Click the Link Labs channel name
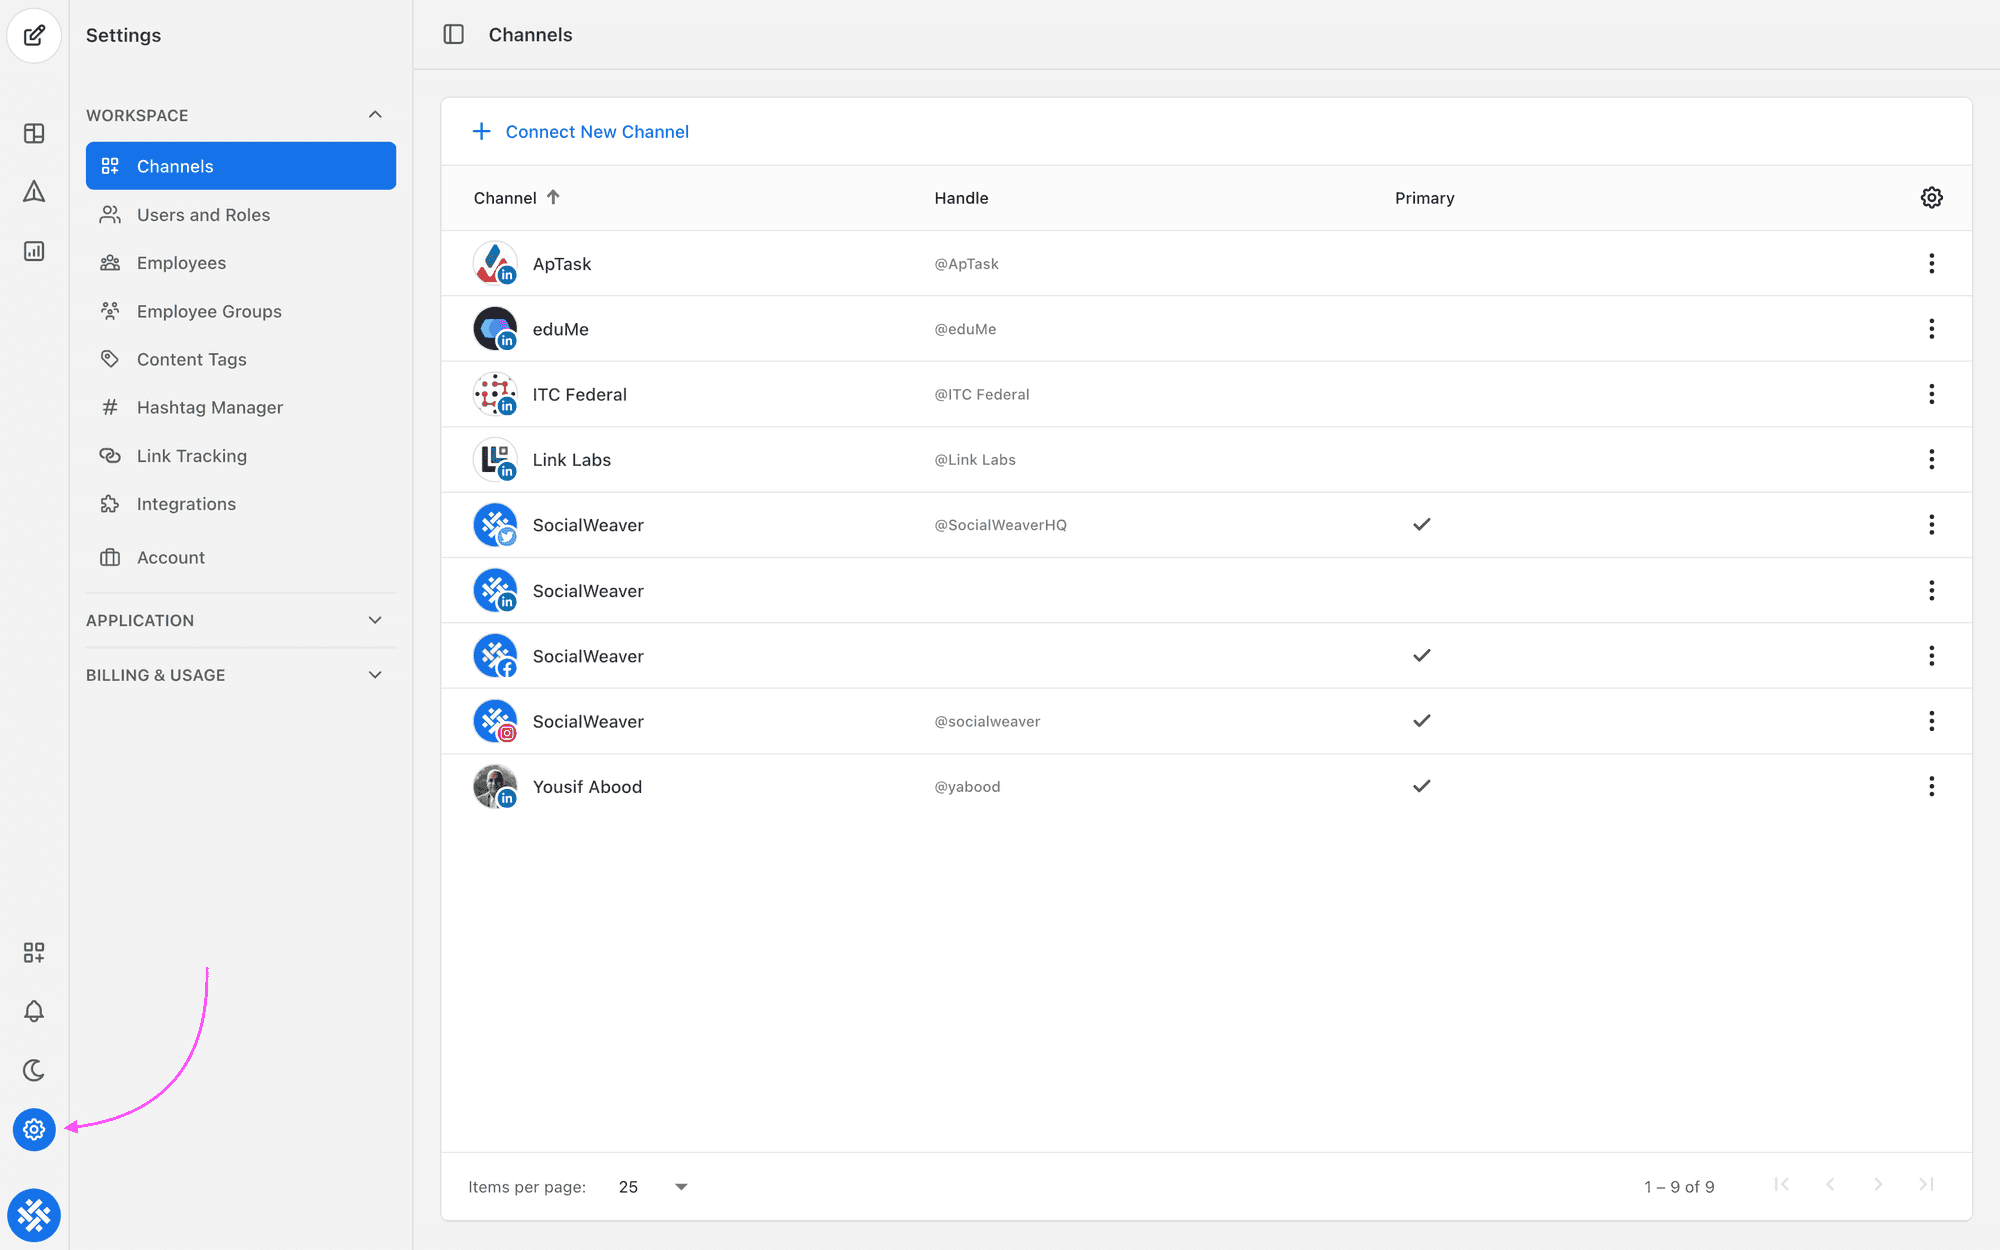The image size is (2000, 1250). (572, 460)
